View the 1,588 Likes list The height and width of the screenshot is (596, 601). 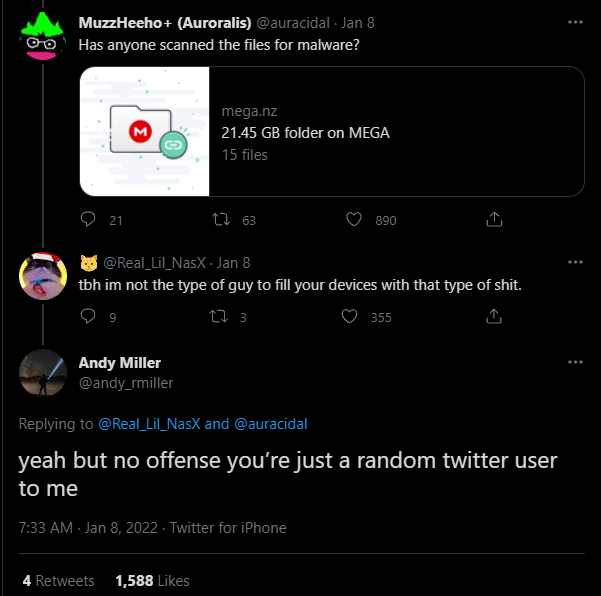tap(152, 581)
